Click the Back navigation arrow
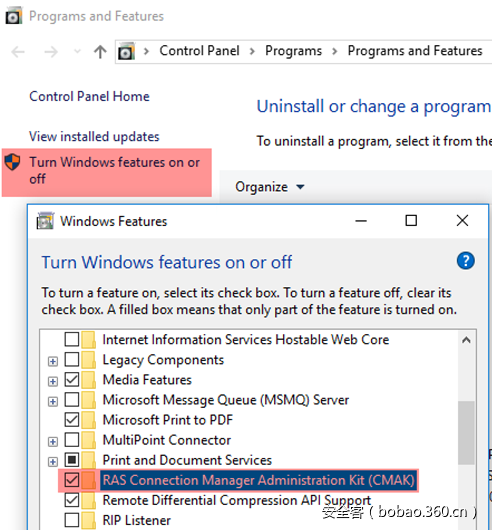This screenshot has width=492, height=530. (18, 52)
